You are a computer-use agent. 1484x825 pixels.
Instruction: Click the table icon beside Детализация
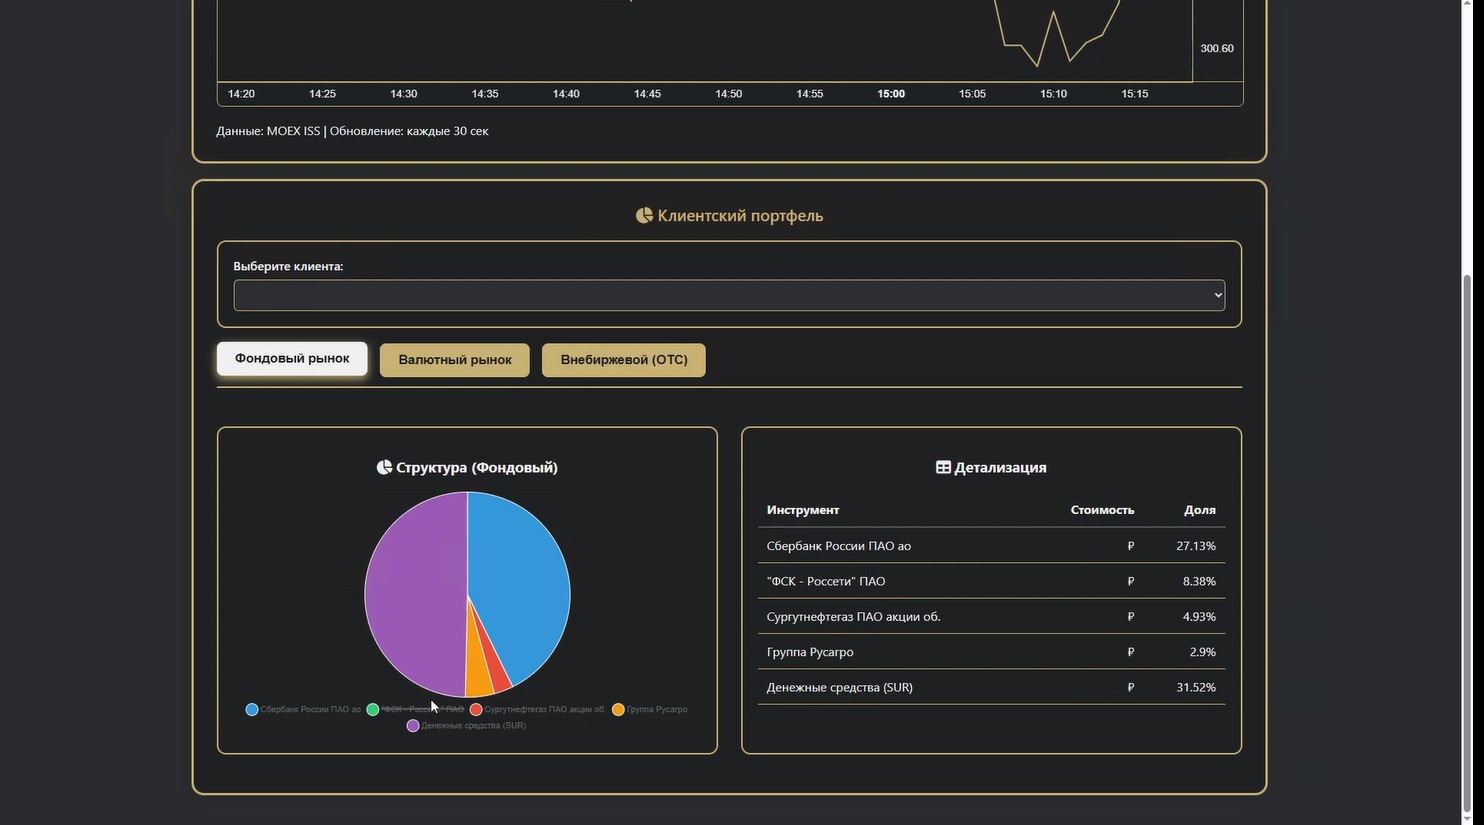[943, 467]
